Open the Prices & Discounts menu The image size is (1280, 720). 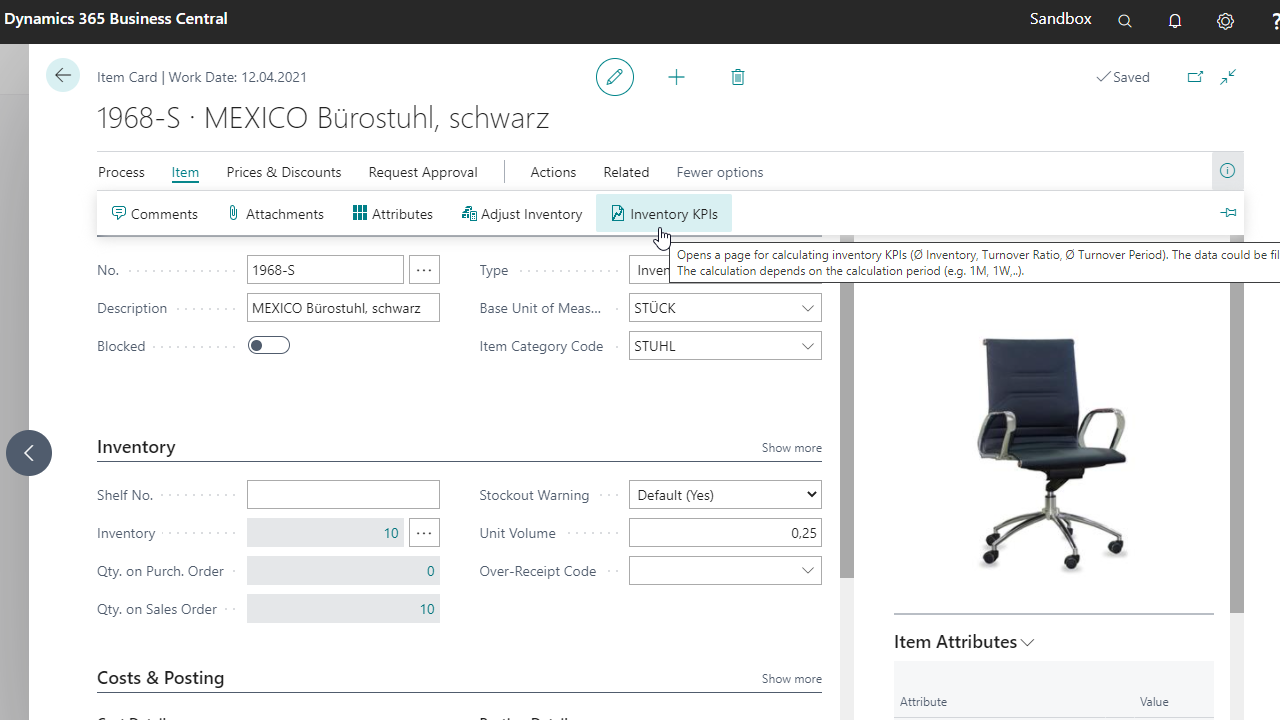[x=283, y=172]
